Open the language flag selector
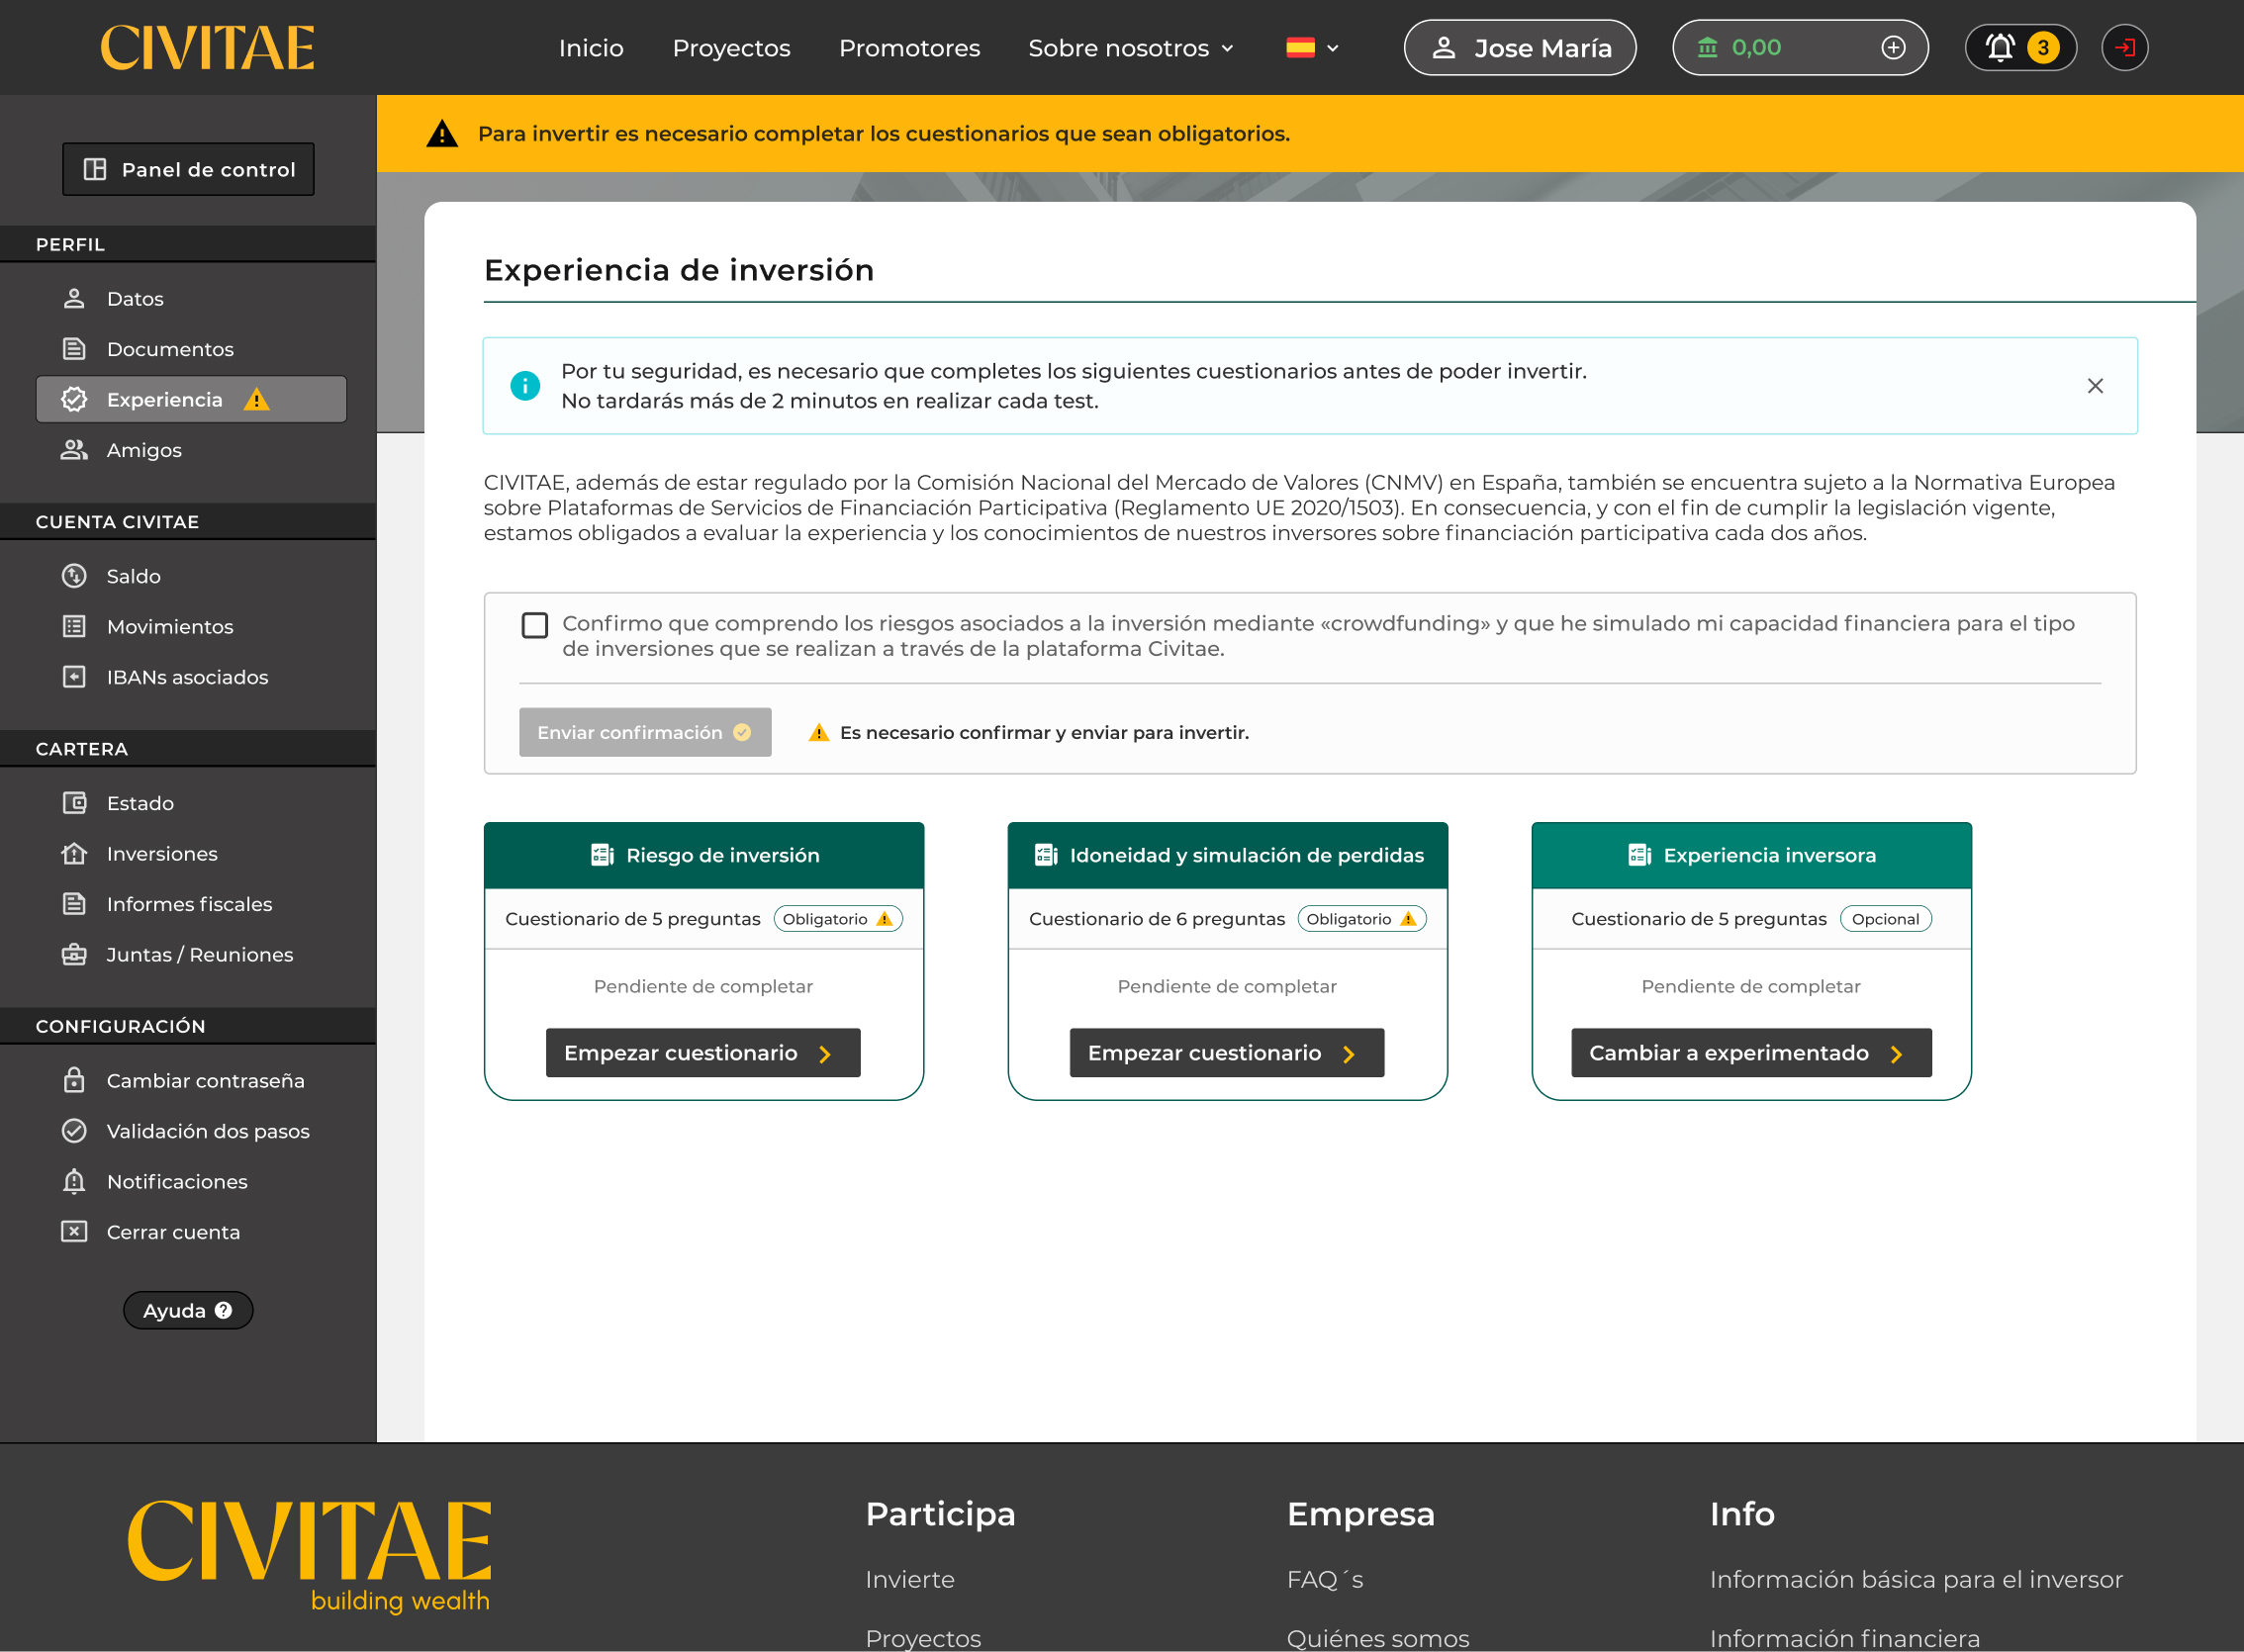Screen dimensions: 2244x1652 pos(1312,48)
